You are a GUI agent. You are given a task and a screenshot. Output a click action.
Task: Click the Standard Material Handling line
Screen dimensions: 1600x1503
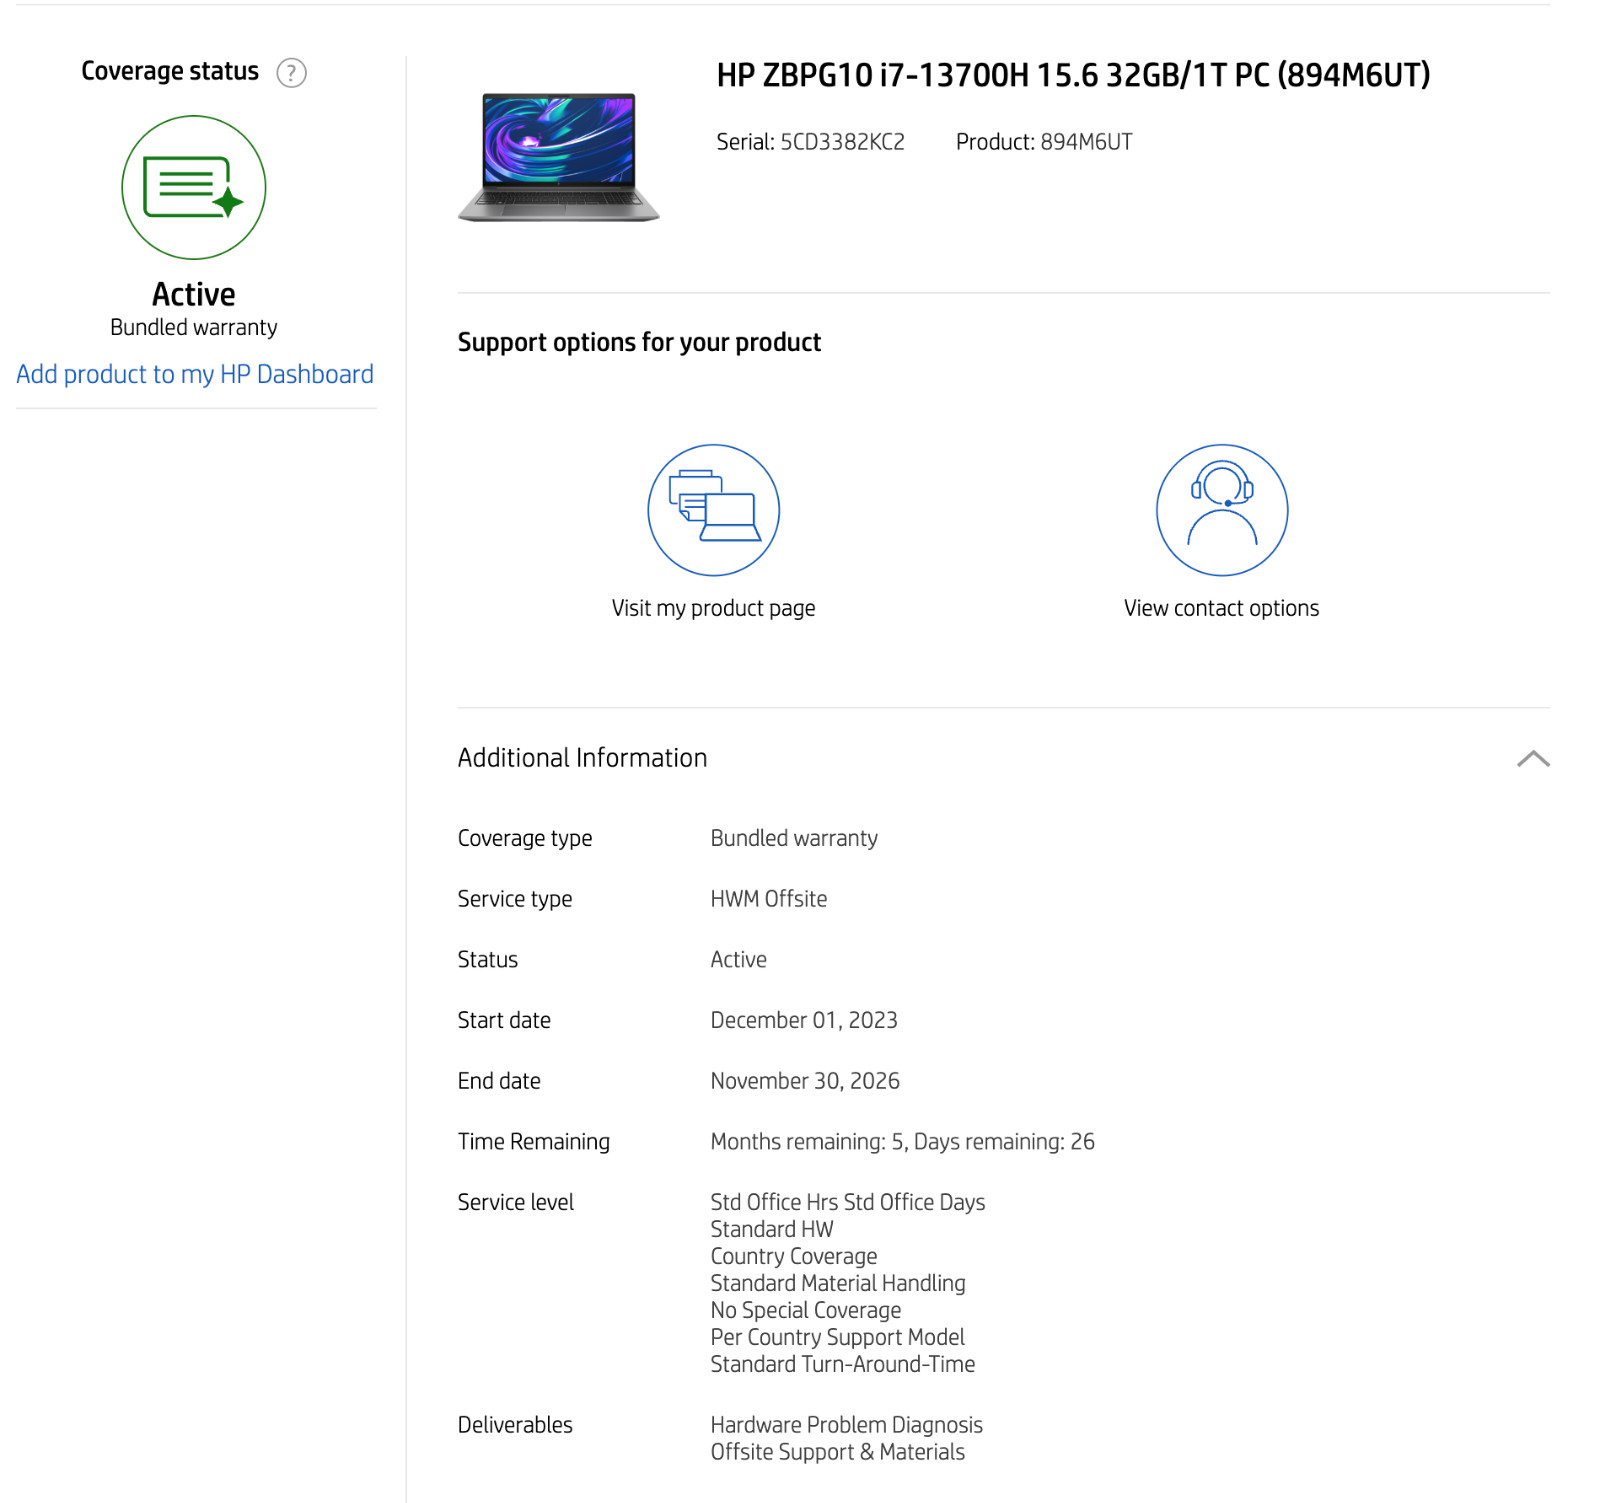coord(838,1283)
